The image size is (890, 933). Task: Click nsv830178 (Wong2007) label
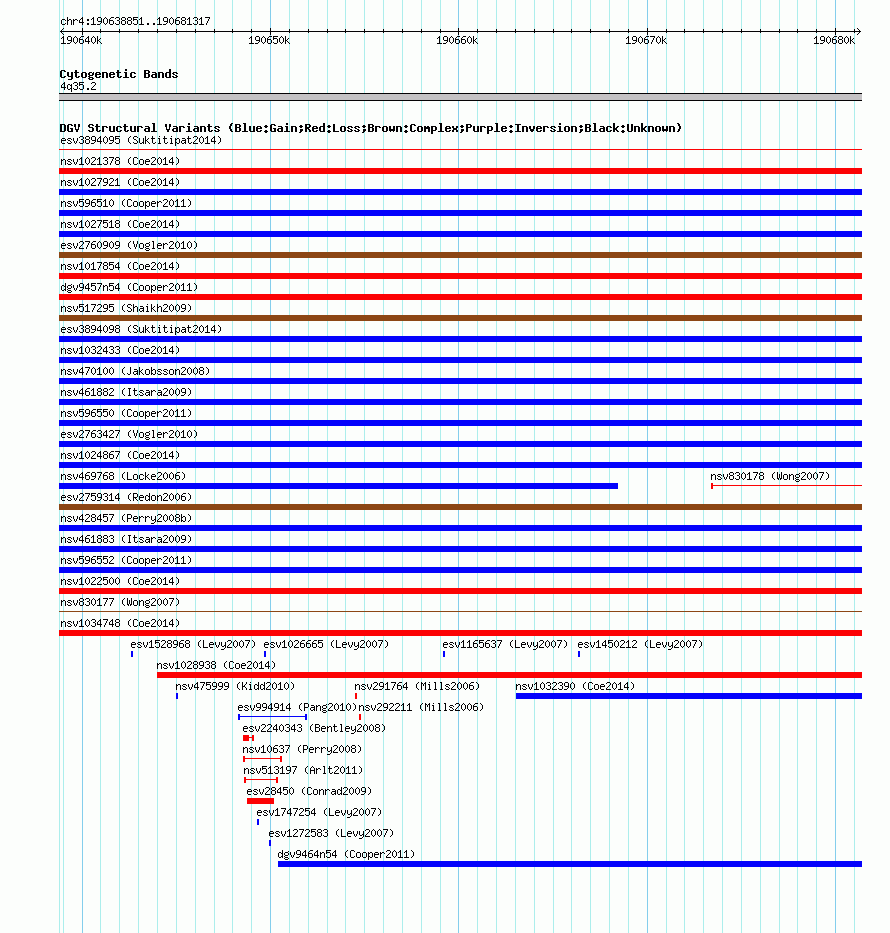(770, 477)
